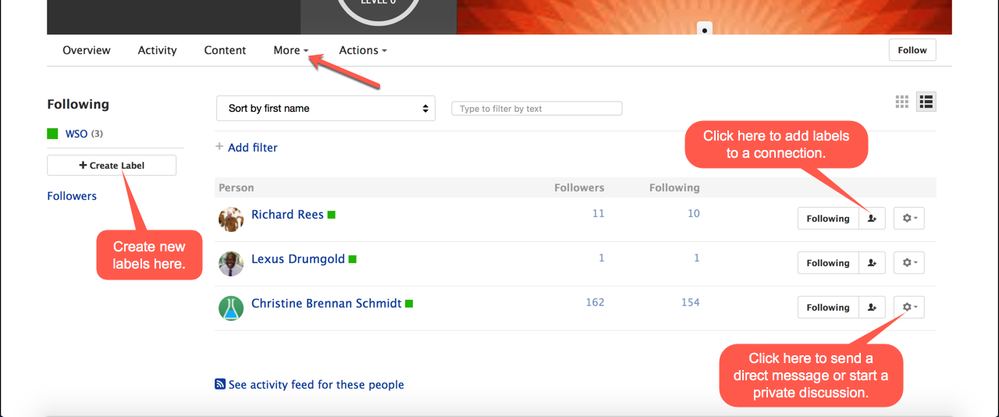Go to the Content tab
Screen dimensions: 999x417
225,50
